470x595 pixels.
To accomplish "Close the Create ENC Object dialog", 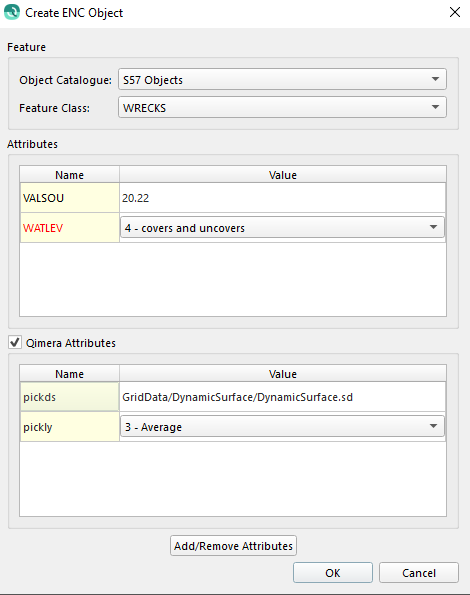I will pos(455,12).
